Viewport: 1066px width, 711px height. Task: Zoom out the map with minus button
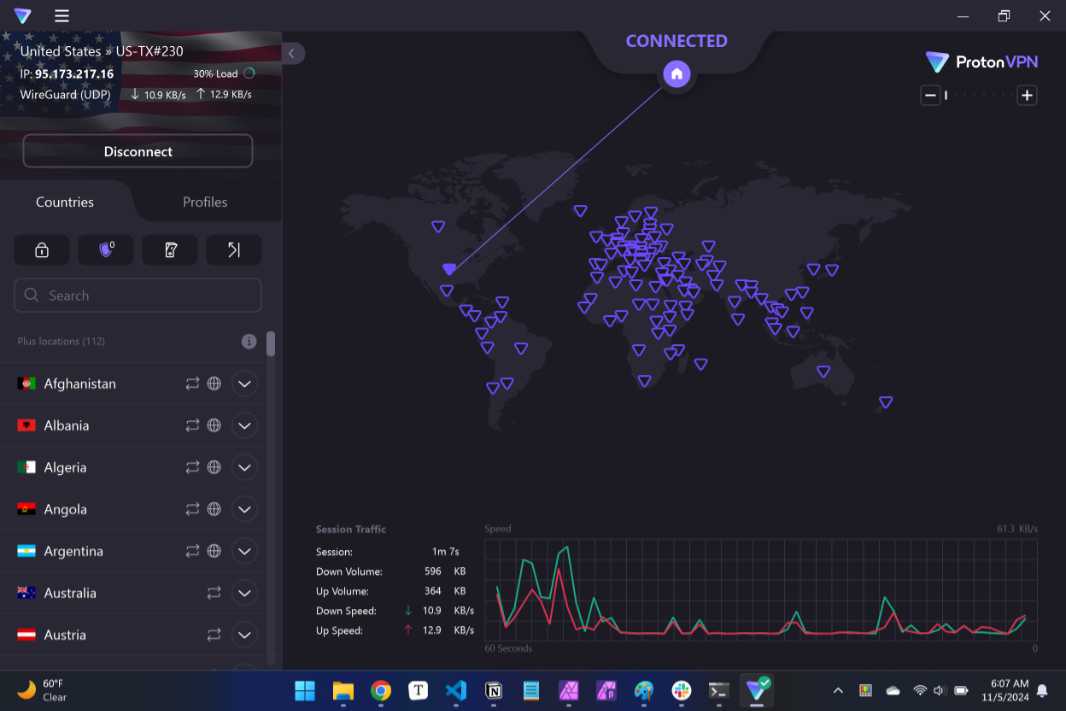(x=930, y=96)
